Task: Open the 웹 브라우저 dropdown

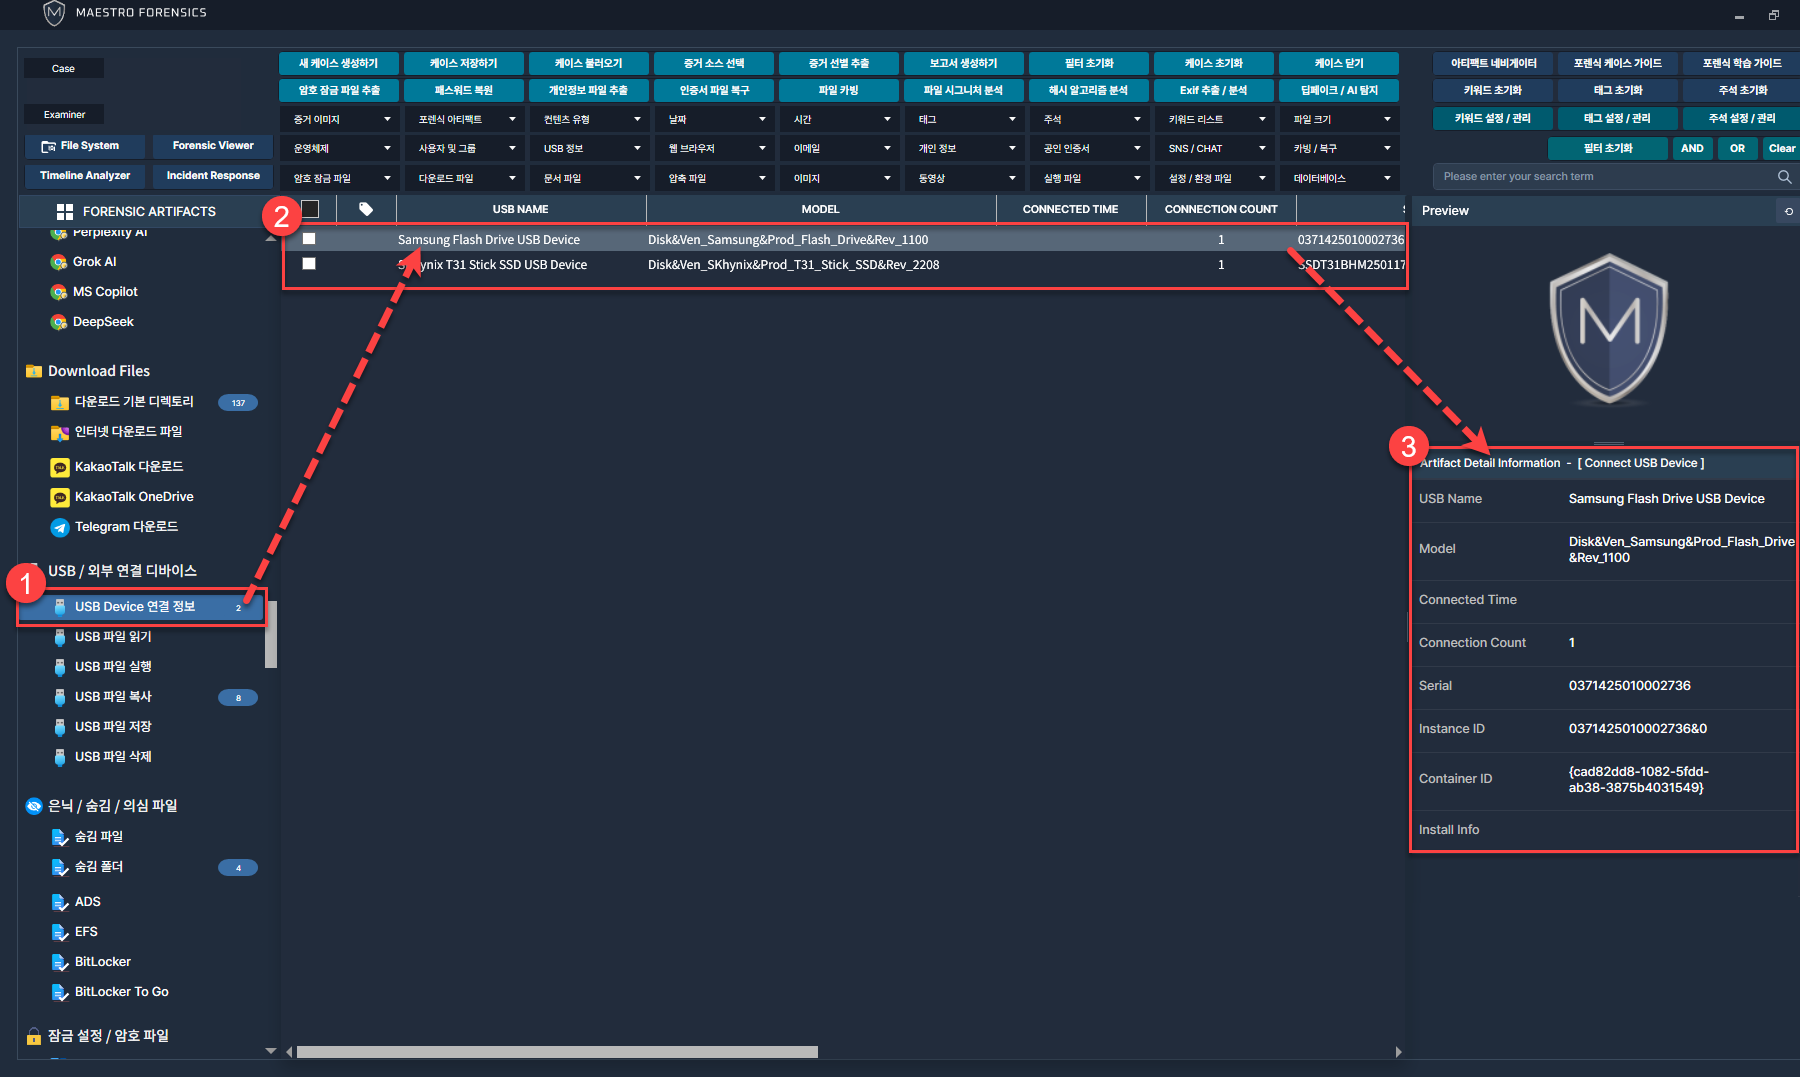Action: pos(715,148)
